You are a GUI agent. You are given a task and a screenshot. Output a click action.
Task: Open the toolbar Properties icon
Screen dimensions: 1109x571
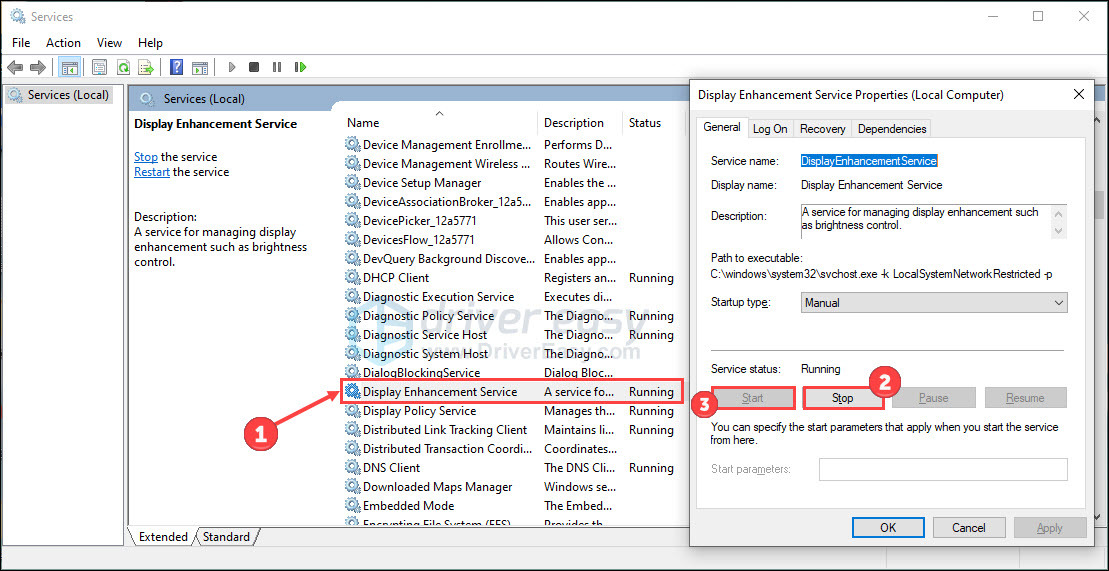[99, 68]
